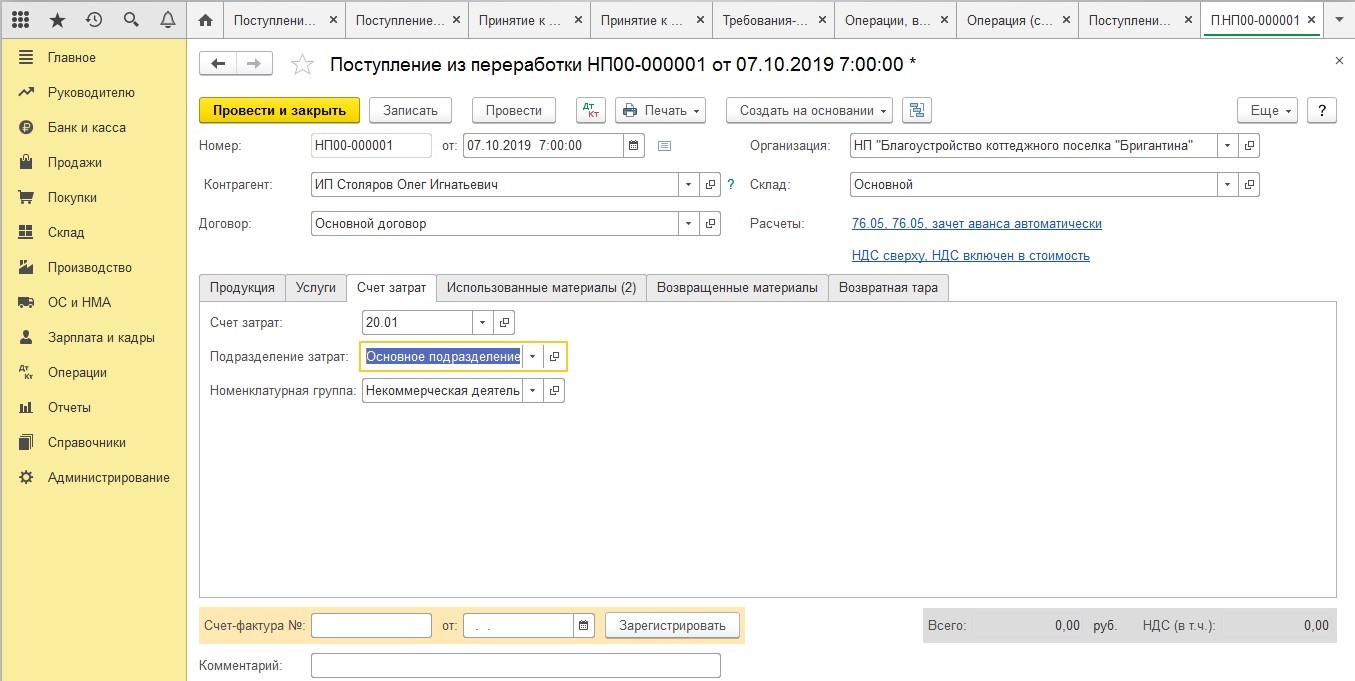Open notifications bell icon
1355x681 pixels.
pos(168,20)
